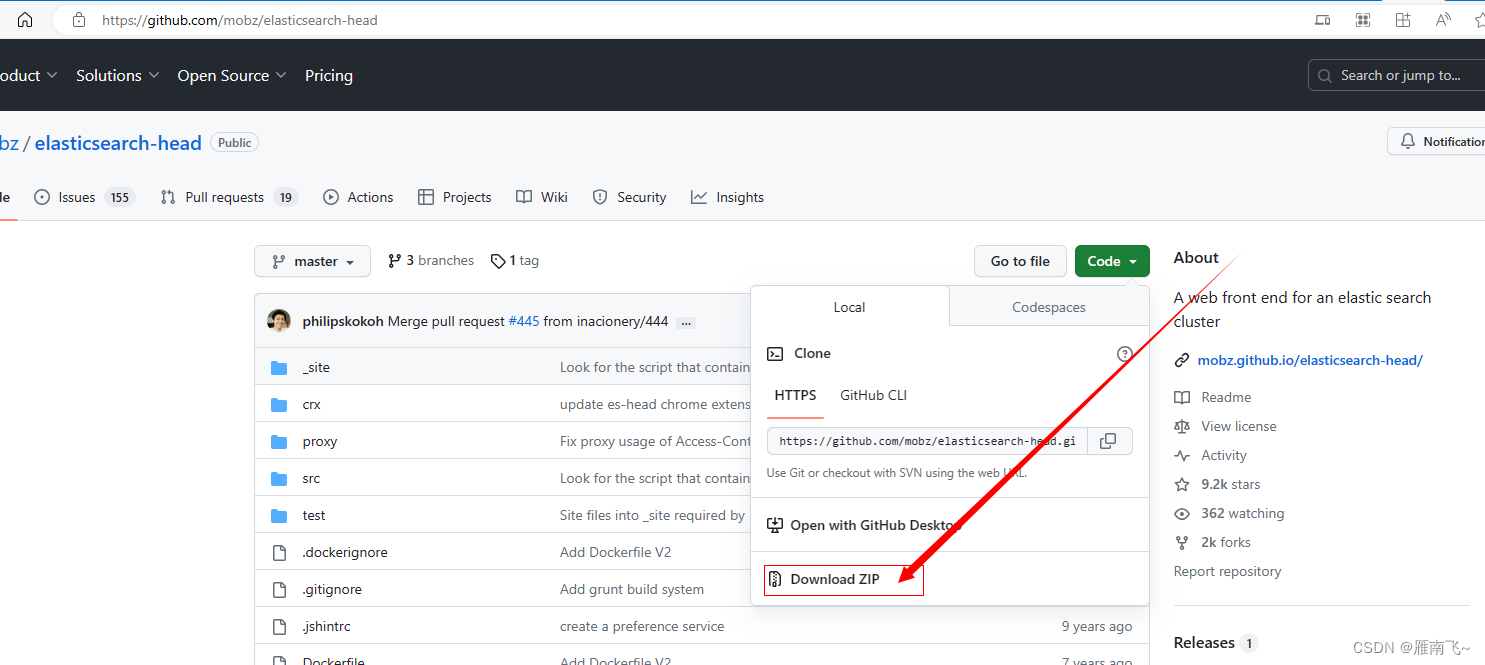This screenshot has height=665, width=1485.
Task: Select the GitHub CLI clone option
Action: coord(873,395)
